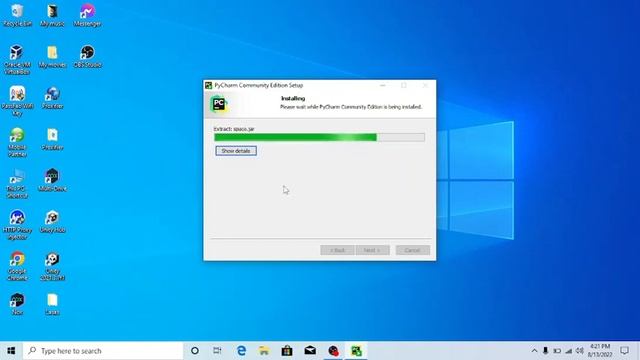Viewport: 640px width, 360px height.
Task: Minimize the PyCharm setup window
Action: coord(382,85)
